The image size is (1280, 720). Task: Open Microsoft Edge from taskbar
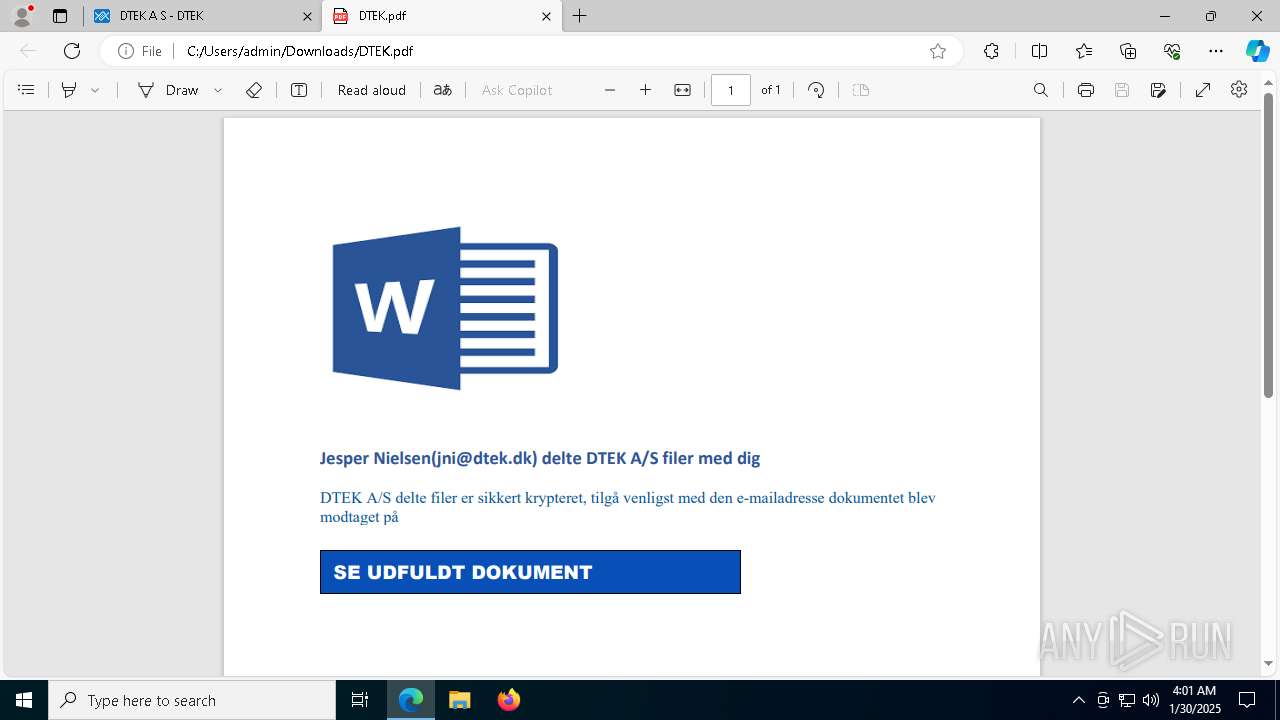point(411,700)
